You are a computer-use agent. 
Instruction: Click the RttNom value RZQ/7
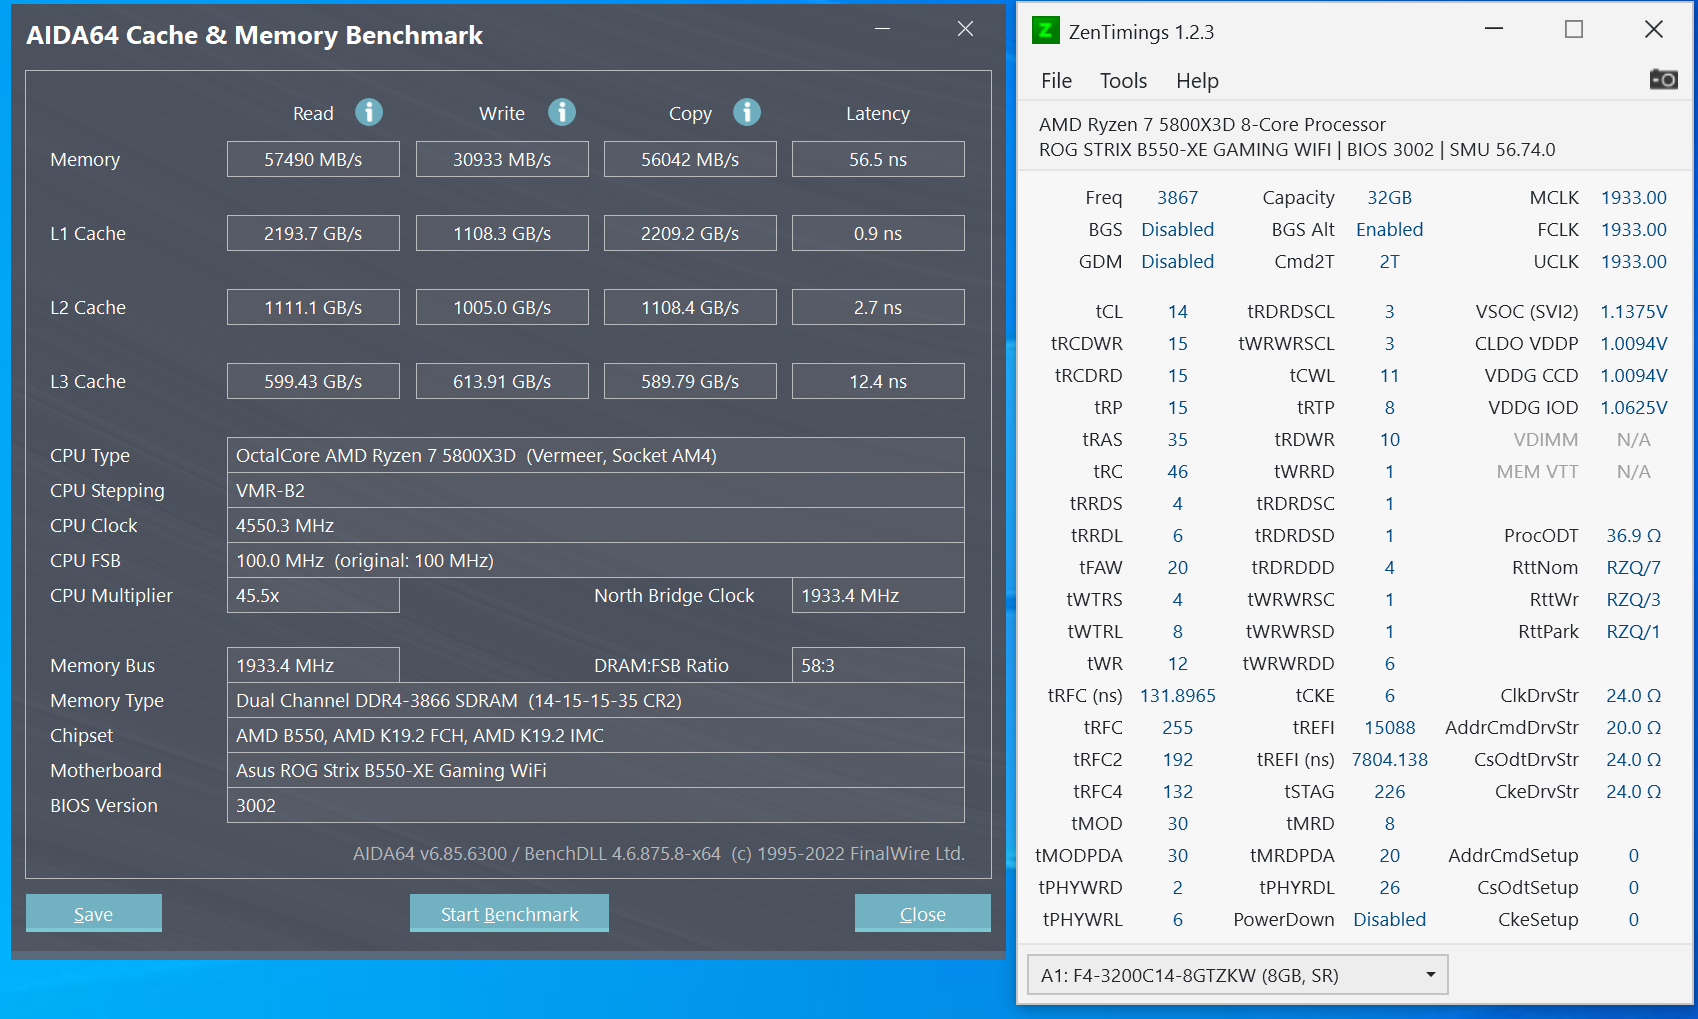point(1634,568)
